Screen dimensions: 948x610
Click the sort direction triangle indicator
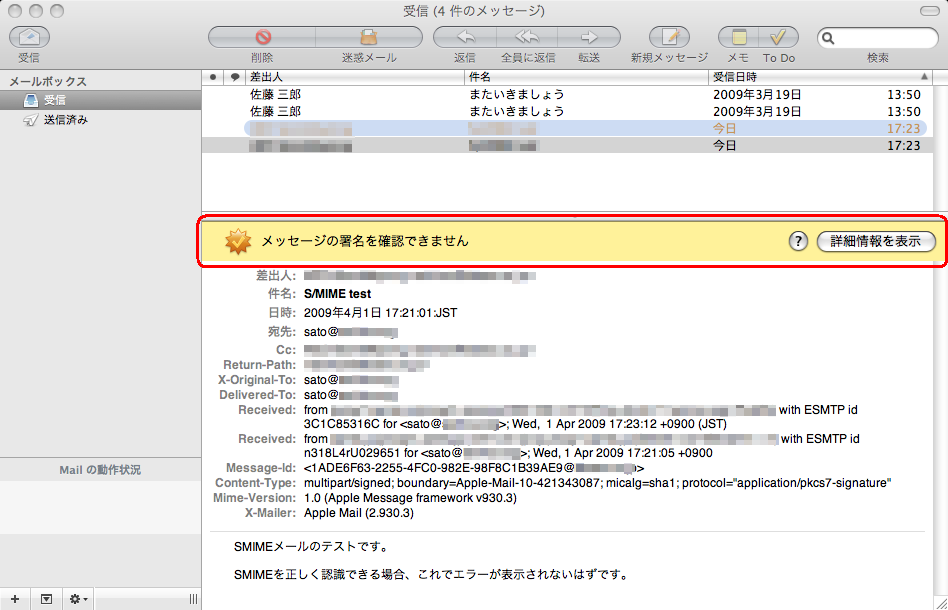tap(924, 77)
